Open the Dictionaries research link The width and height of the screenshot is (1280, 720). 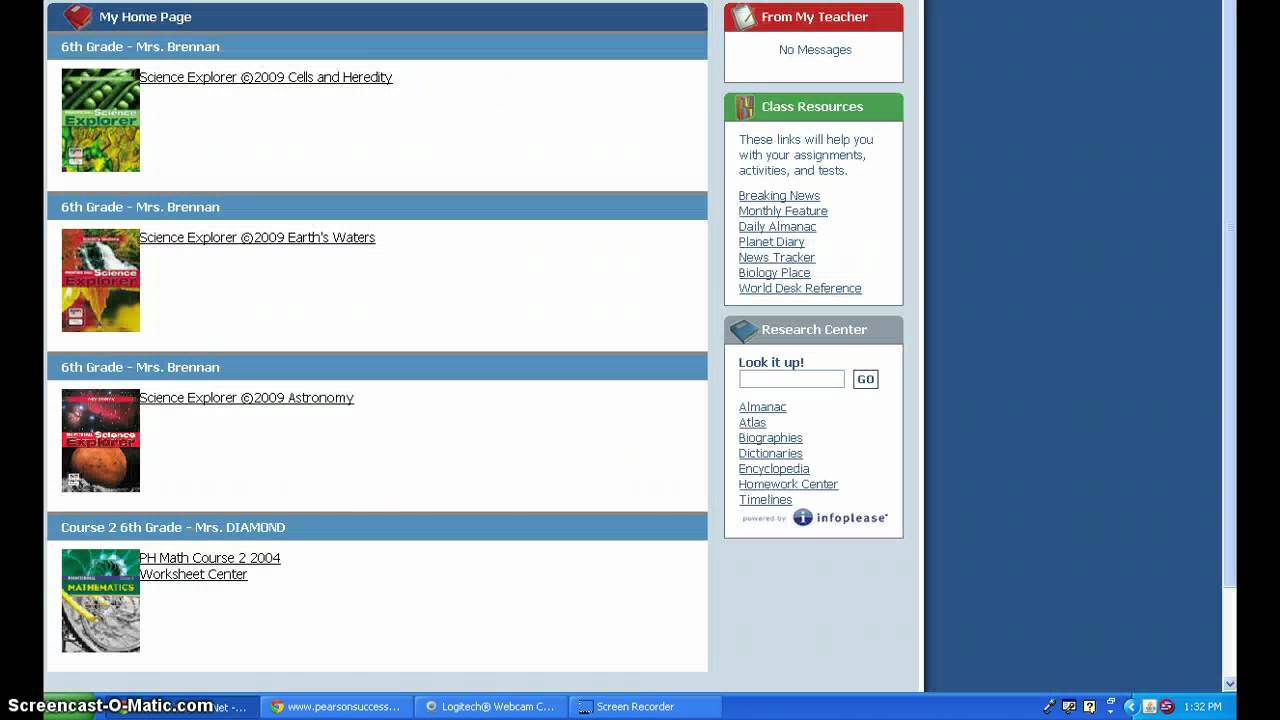tap(770, 453)
